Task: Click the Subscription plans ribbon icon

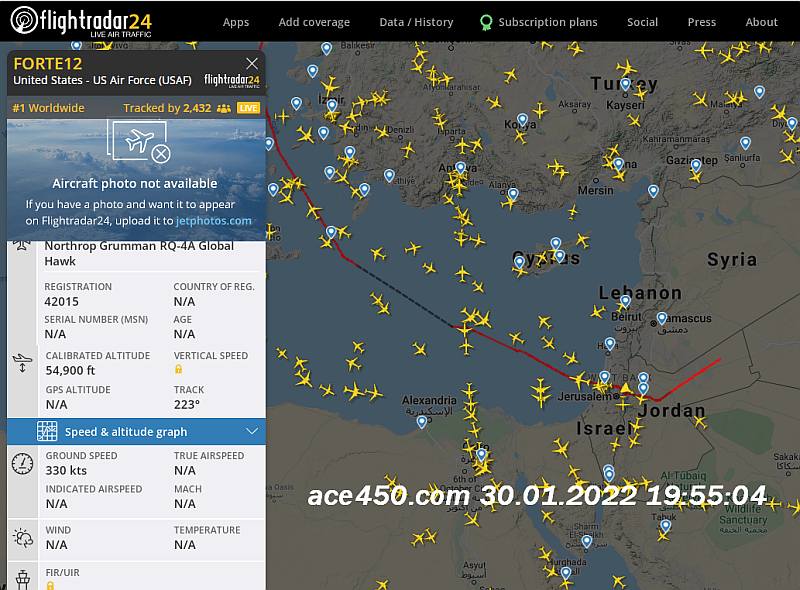Action: [x=486, y=22]
